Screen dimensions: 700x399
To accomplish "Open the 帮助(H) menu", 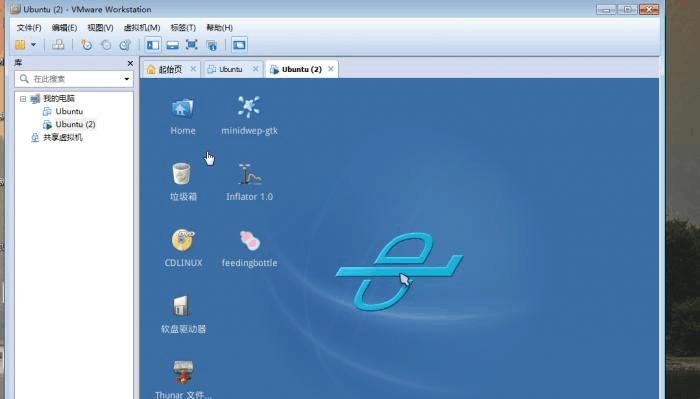I will pos(220,28).
